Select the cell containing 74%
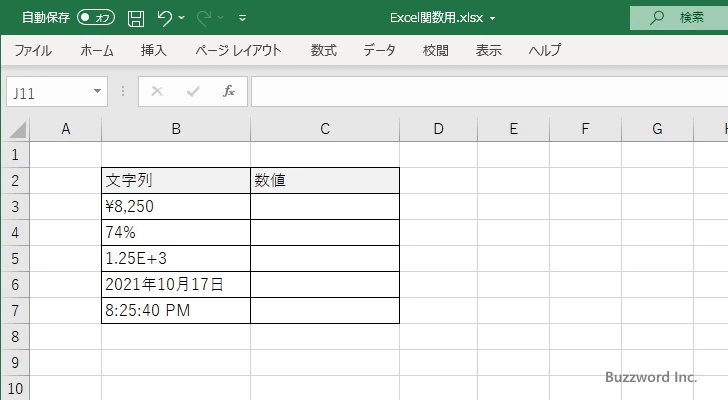728x400 pixels. [x=176, y=232]
